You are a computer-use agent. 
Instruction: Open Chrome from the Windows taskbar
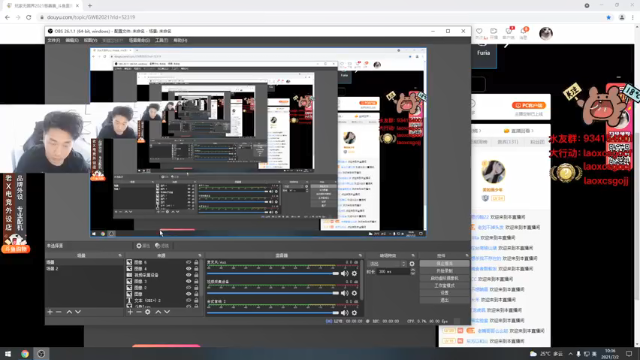point(25,353)
